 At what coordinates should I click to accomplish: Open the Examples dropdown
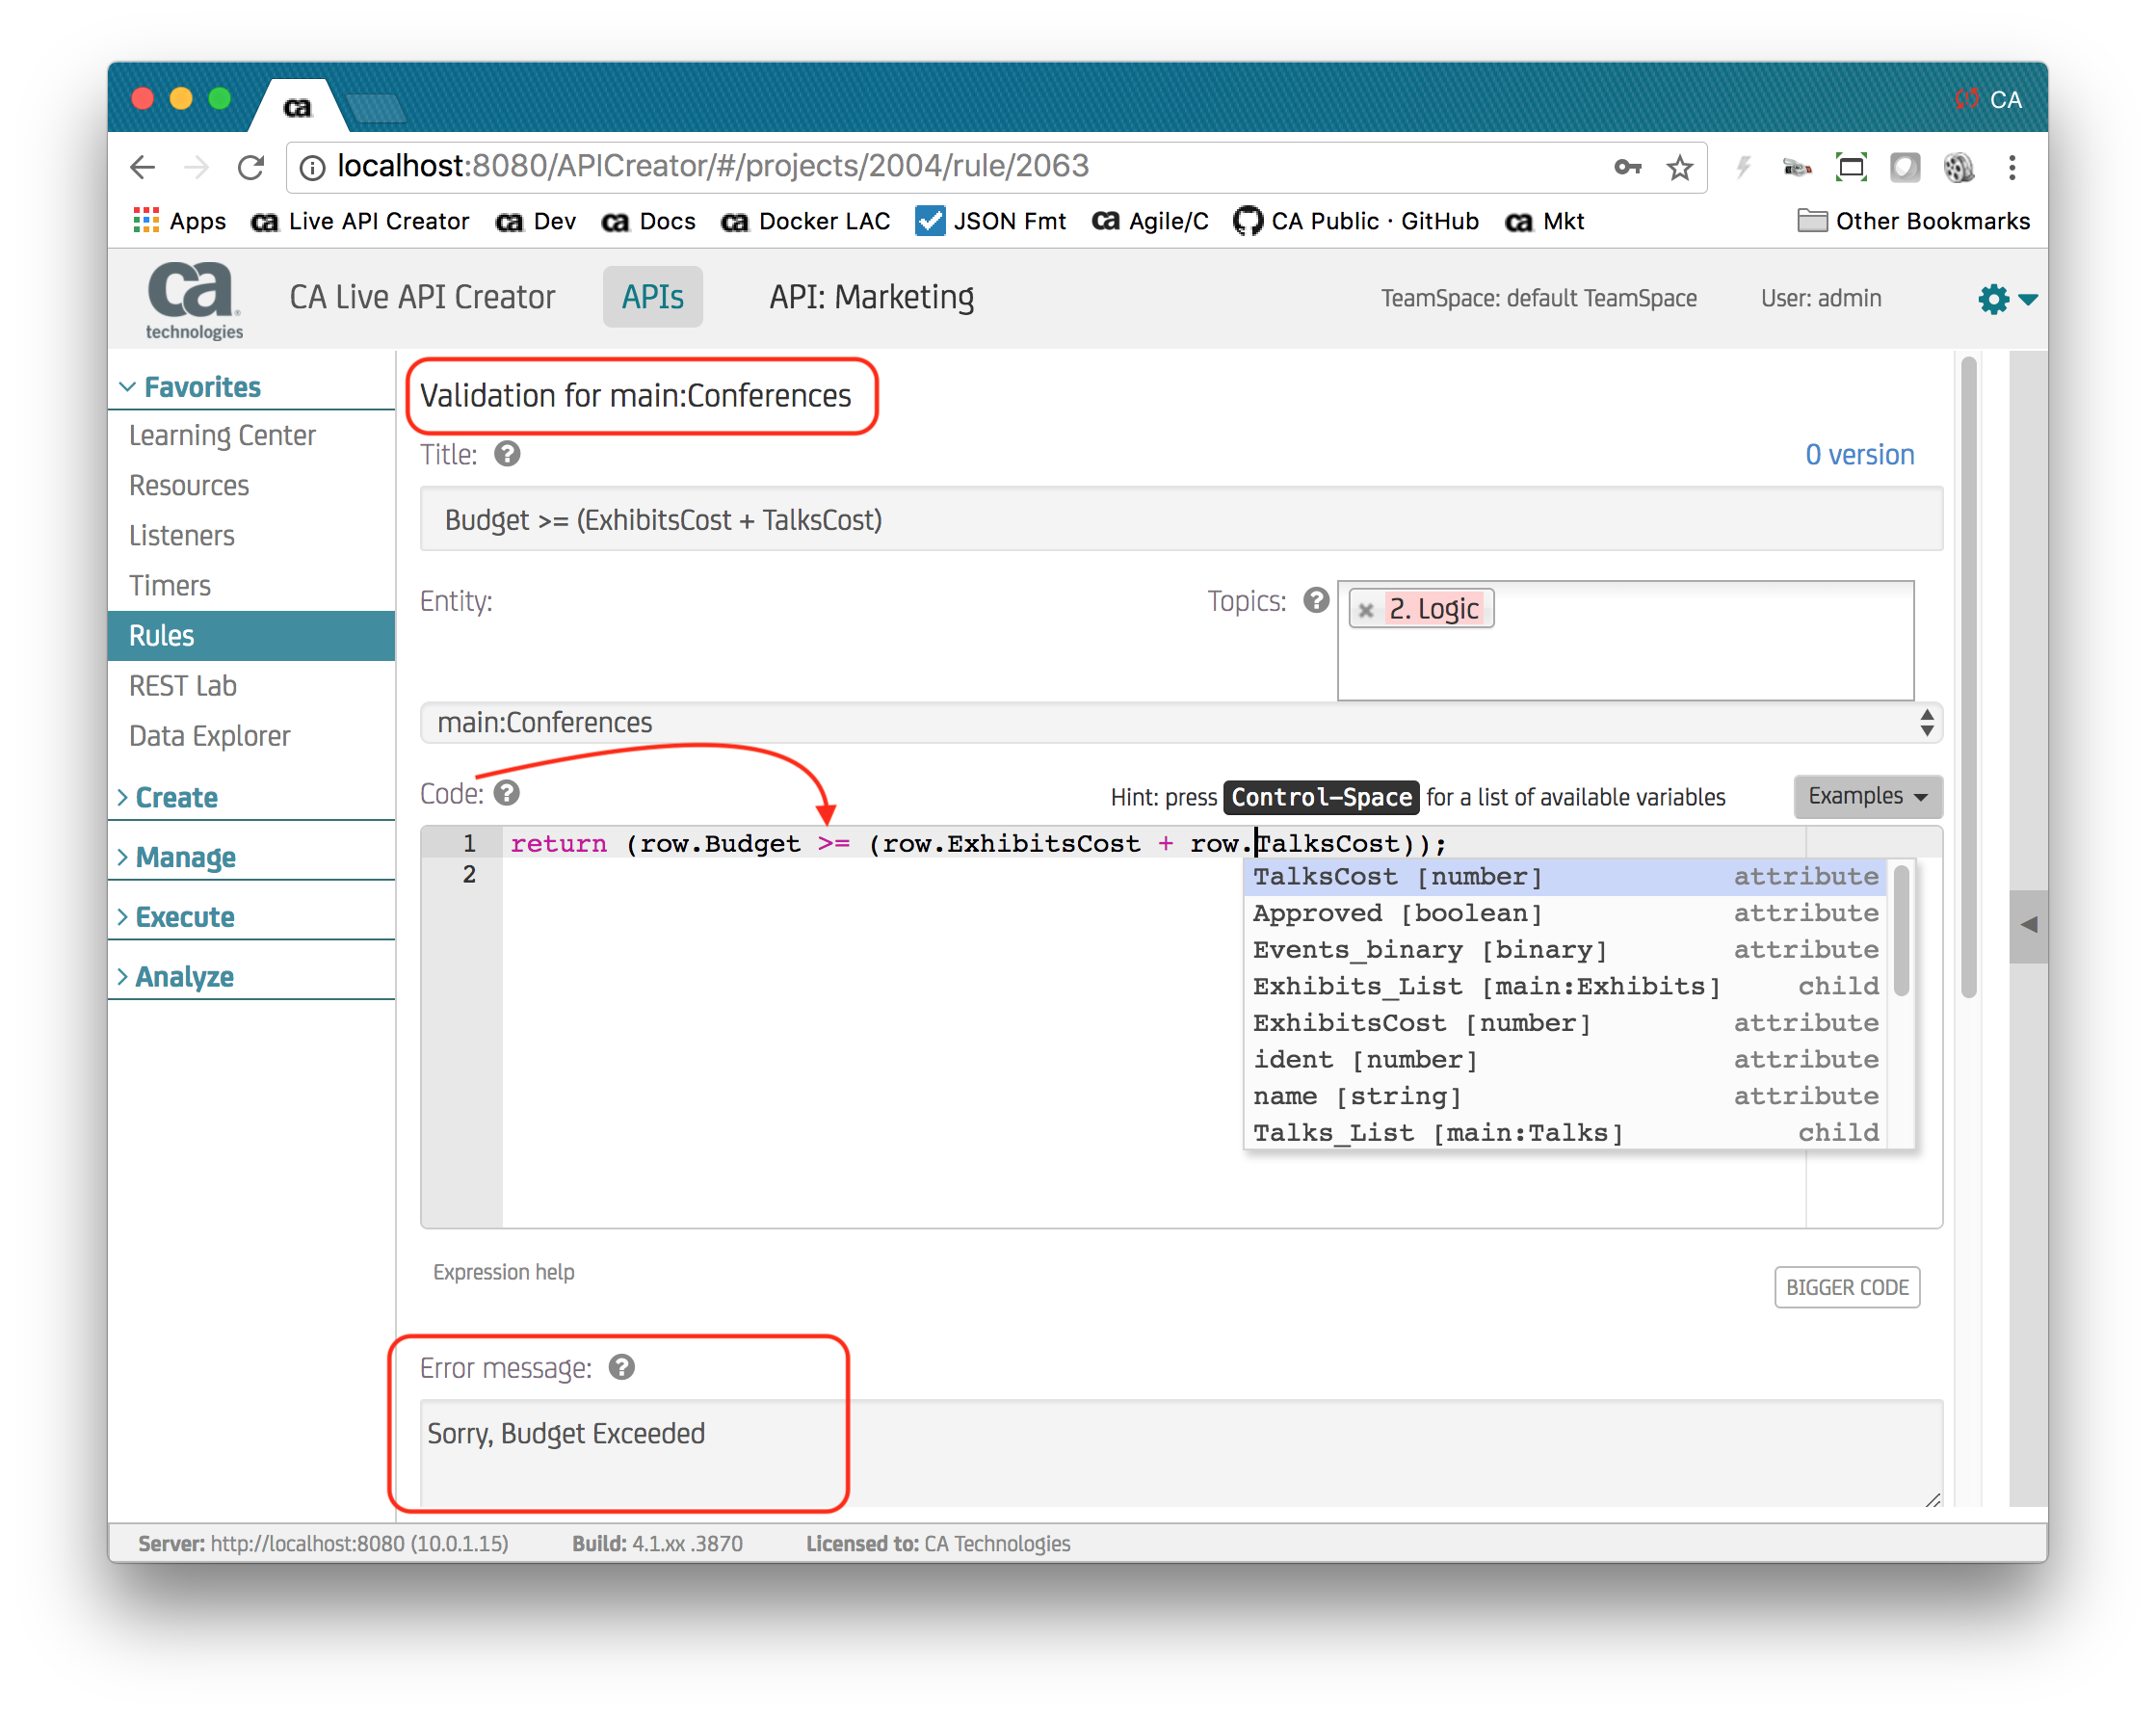click(1866, 796)
